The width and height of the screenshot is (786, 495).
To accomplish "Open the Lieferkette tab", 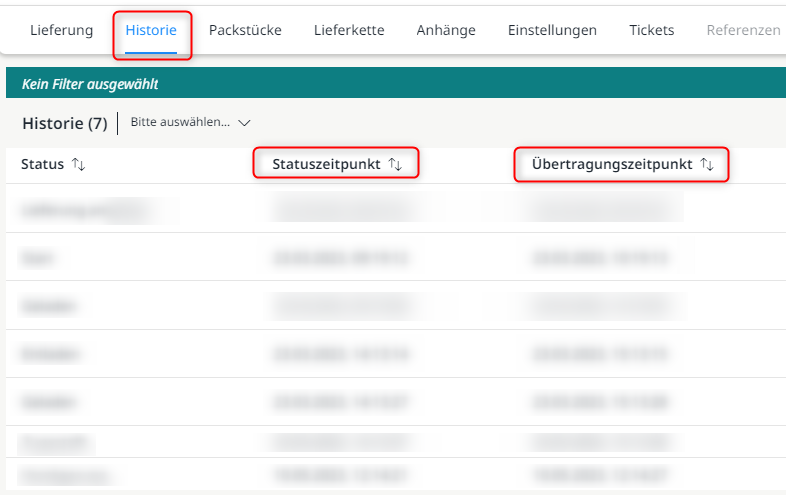I will [349, 30].
